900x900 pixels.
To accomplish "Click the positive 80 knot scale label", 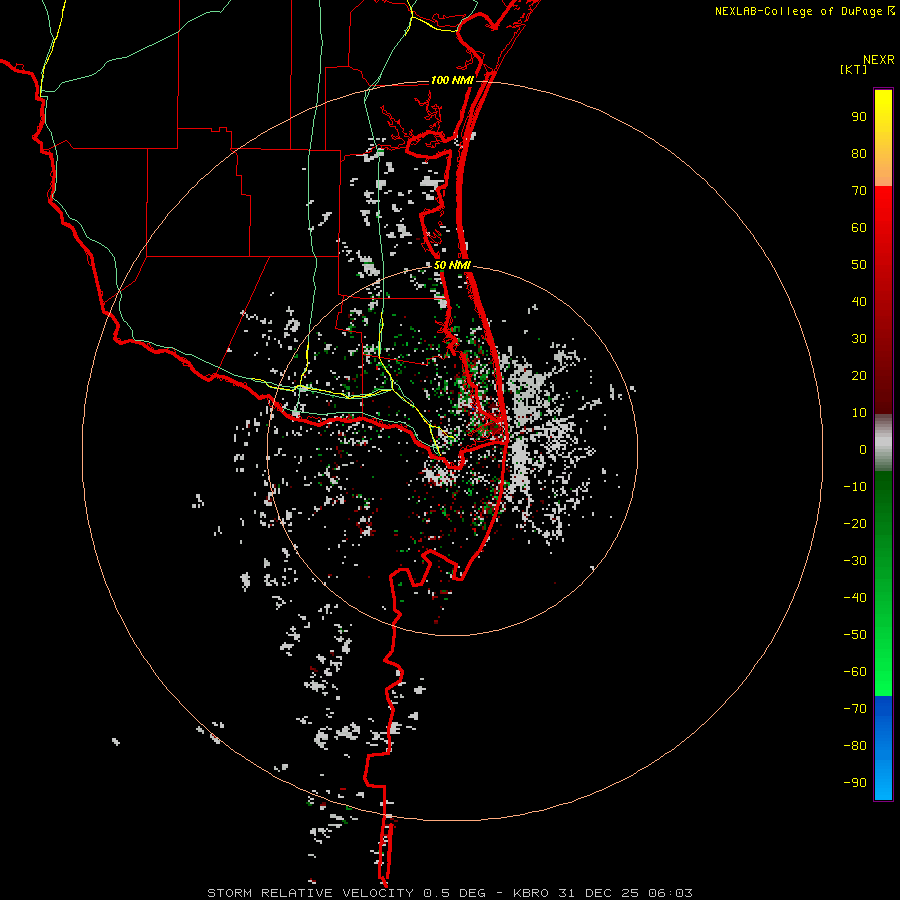I will coord(859,153).
